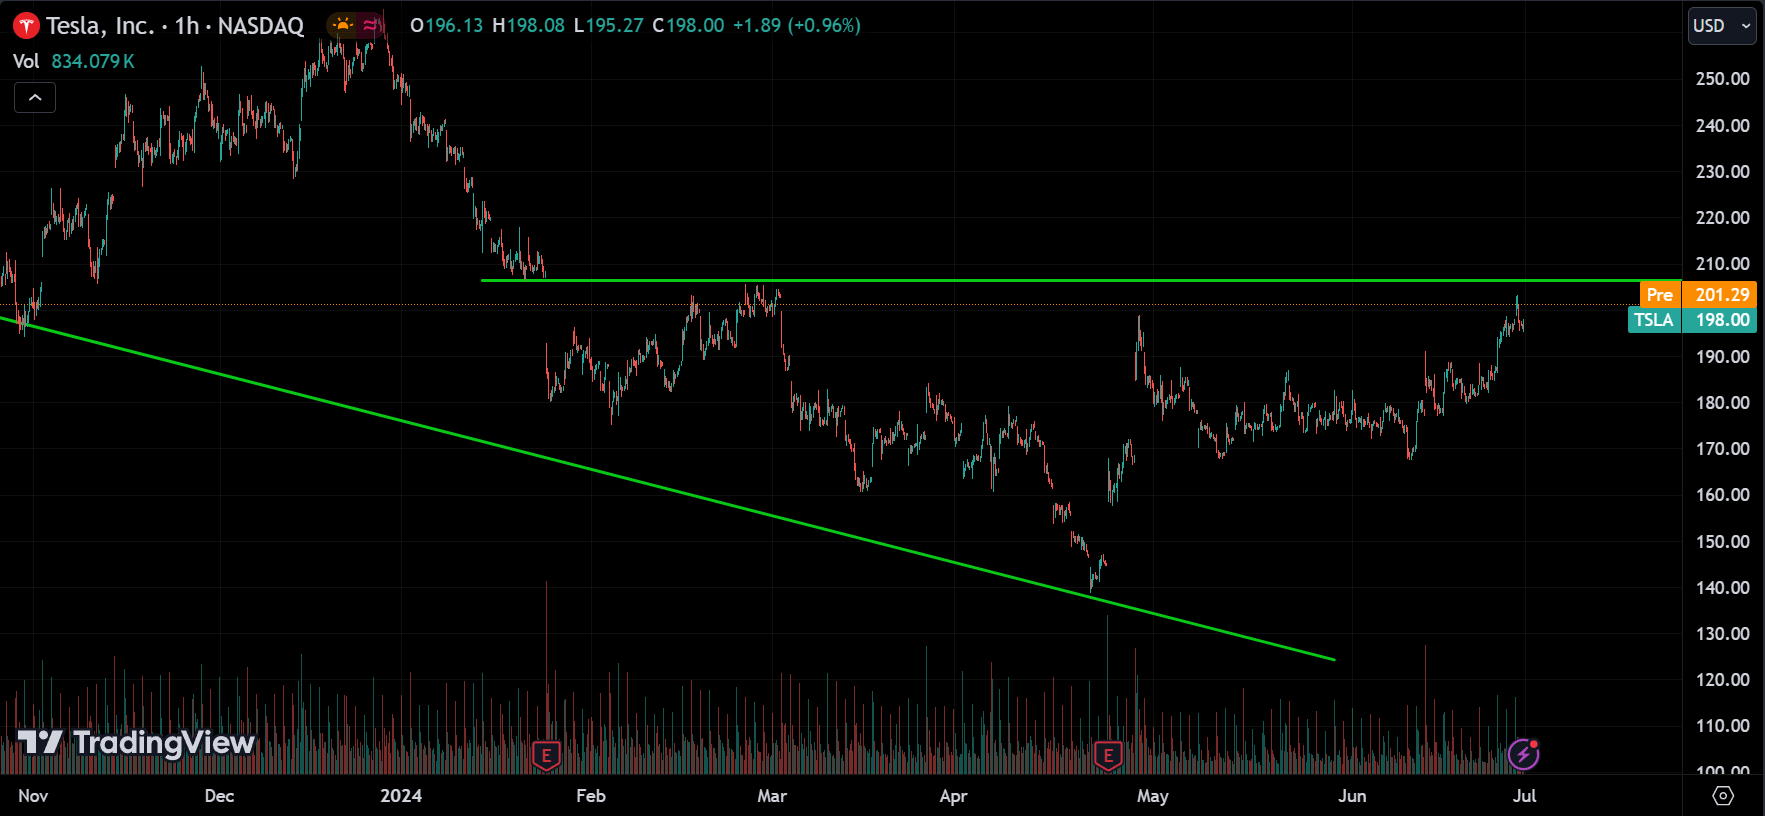
Task: Click the orange Pre 201.29 price label
Action: (1698, 294)
